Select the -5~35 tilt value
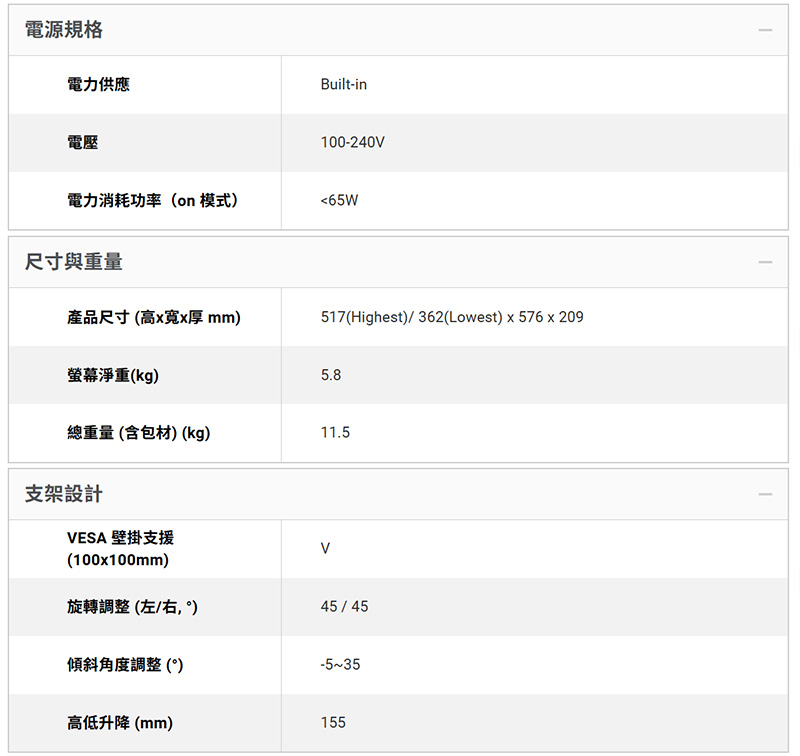 [340, 665]
